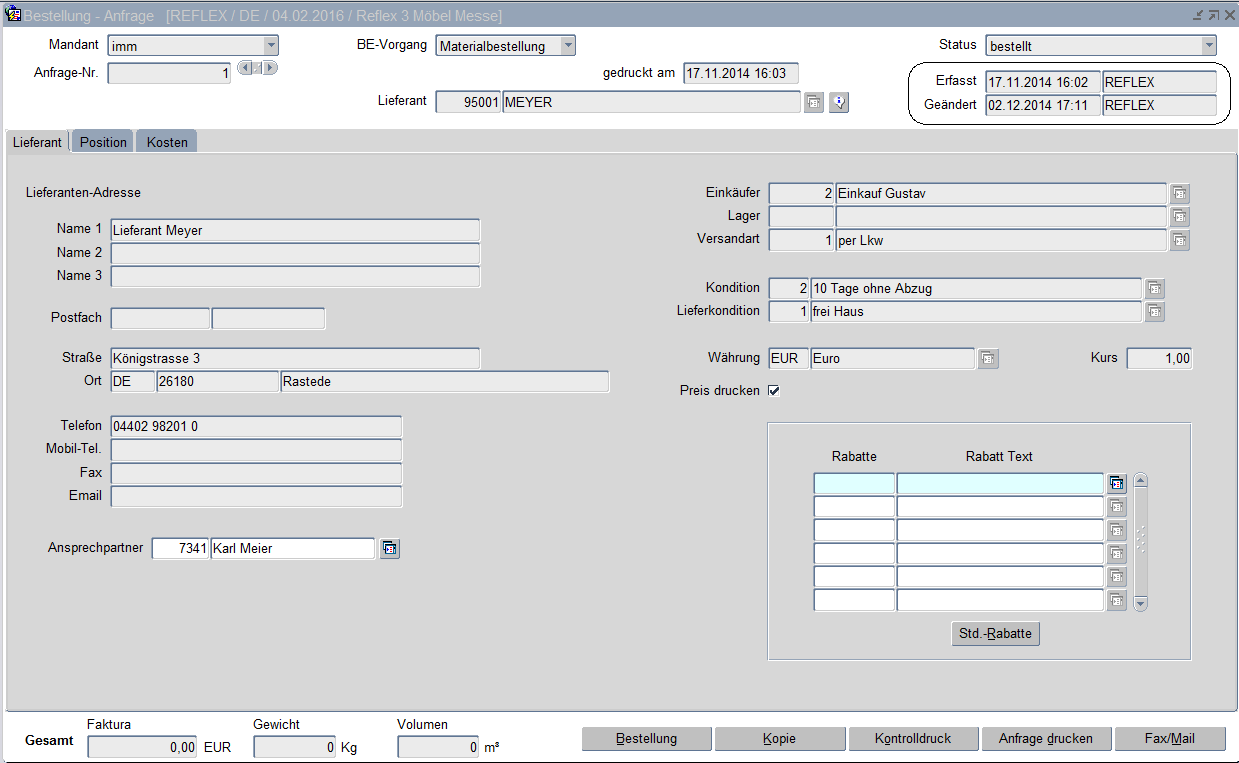Toggle the Preis drucken checkbox
Viewport: 1239px width, 763px height.
click(x=774, y=391)
